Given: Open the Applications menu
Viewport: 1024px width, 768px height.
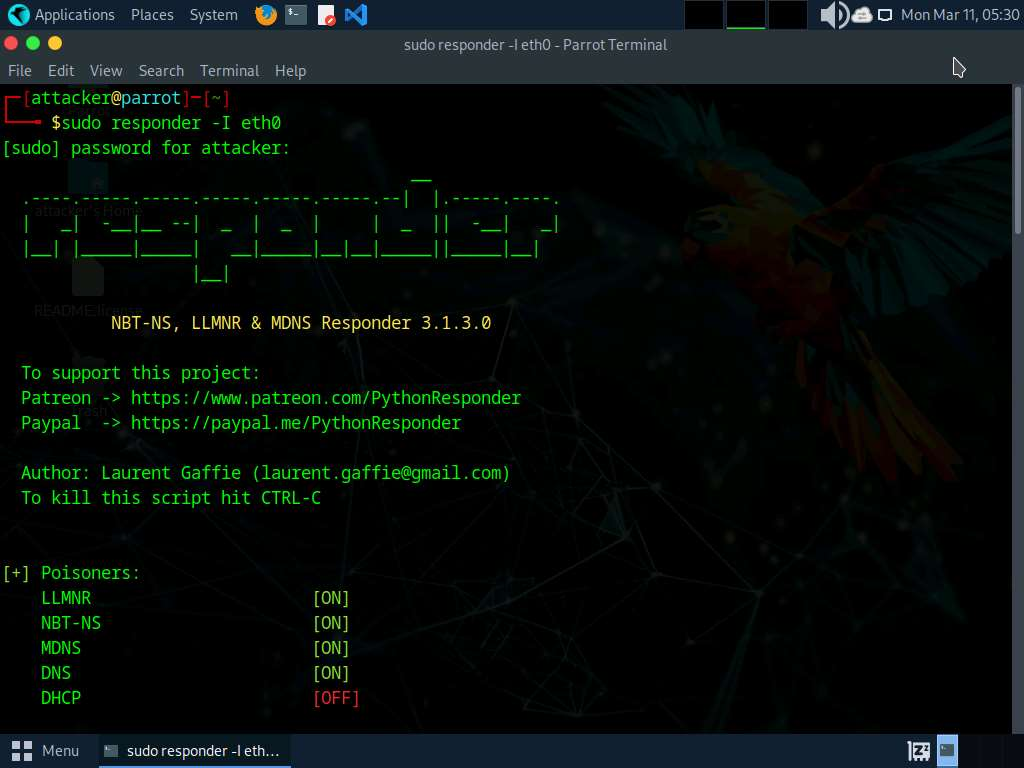Looking at the screenshot, I should [62, 15].
